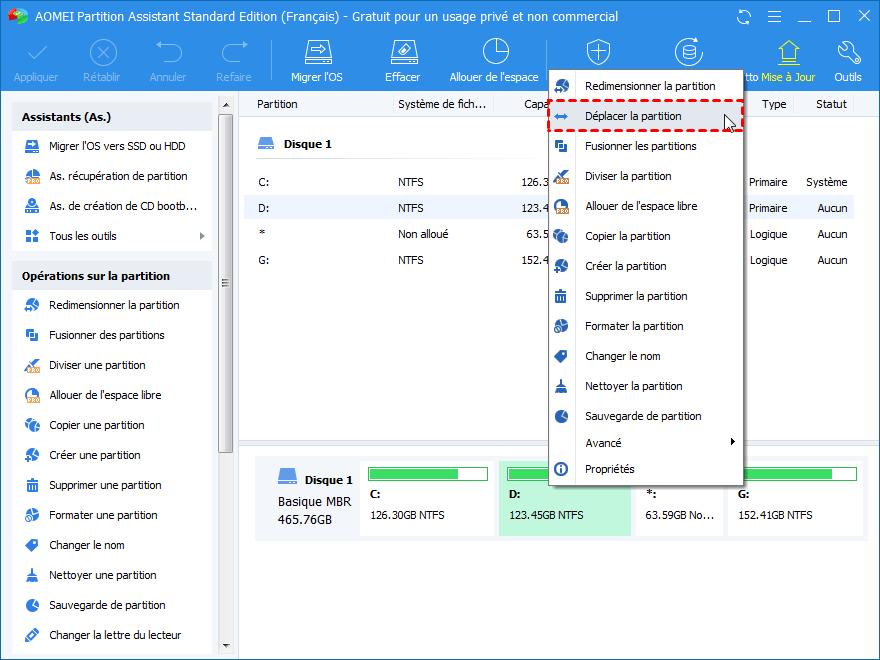This screenshot has height=660, width=880.
Task: Select the C: 126.30GB NTFS disk block
Action: 427,499
